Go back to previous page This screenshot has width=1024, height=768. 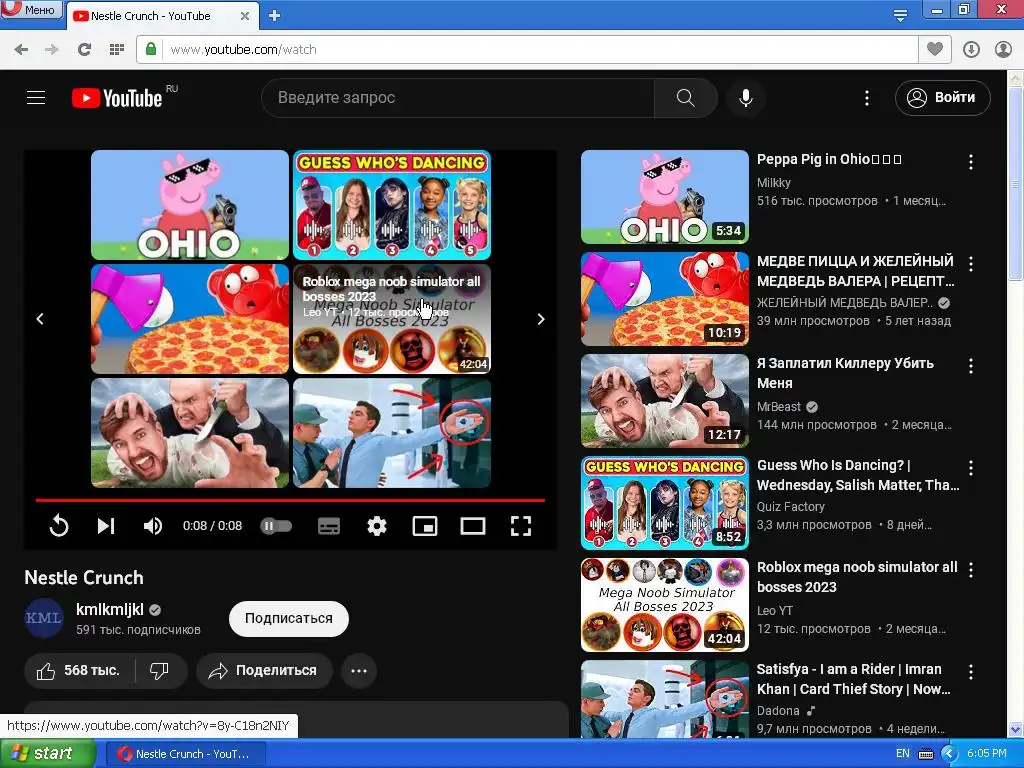click(21, 50)
